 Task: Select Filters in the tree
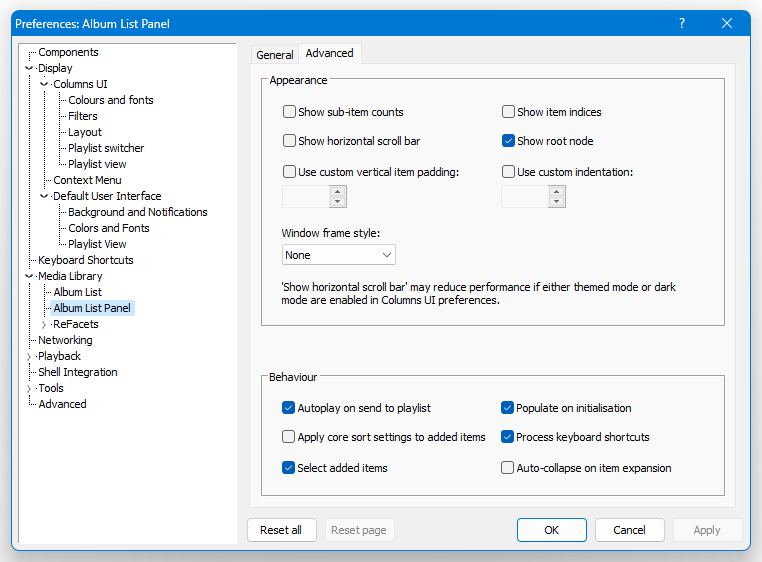click(83, 116)
